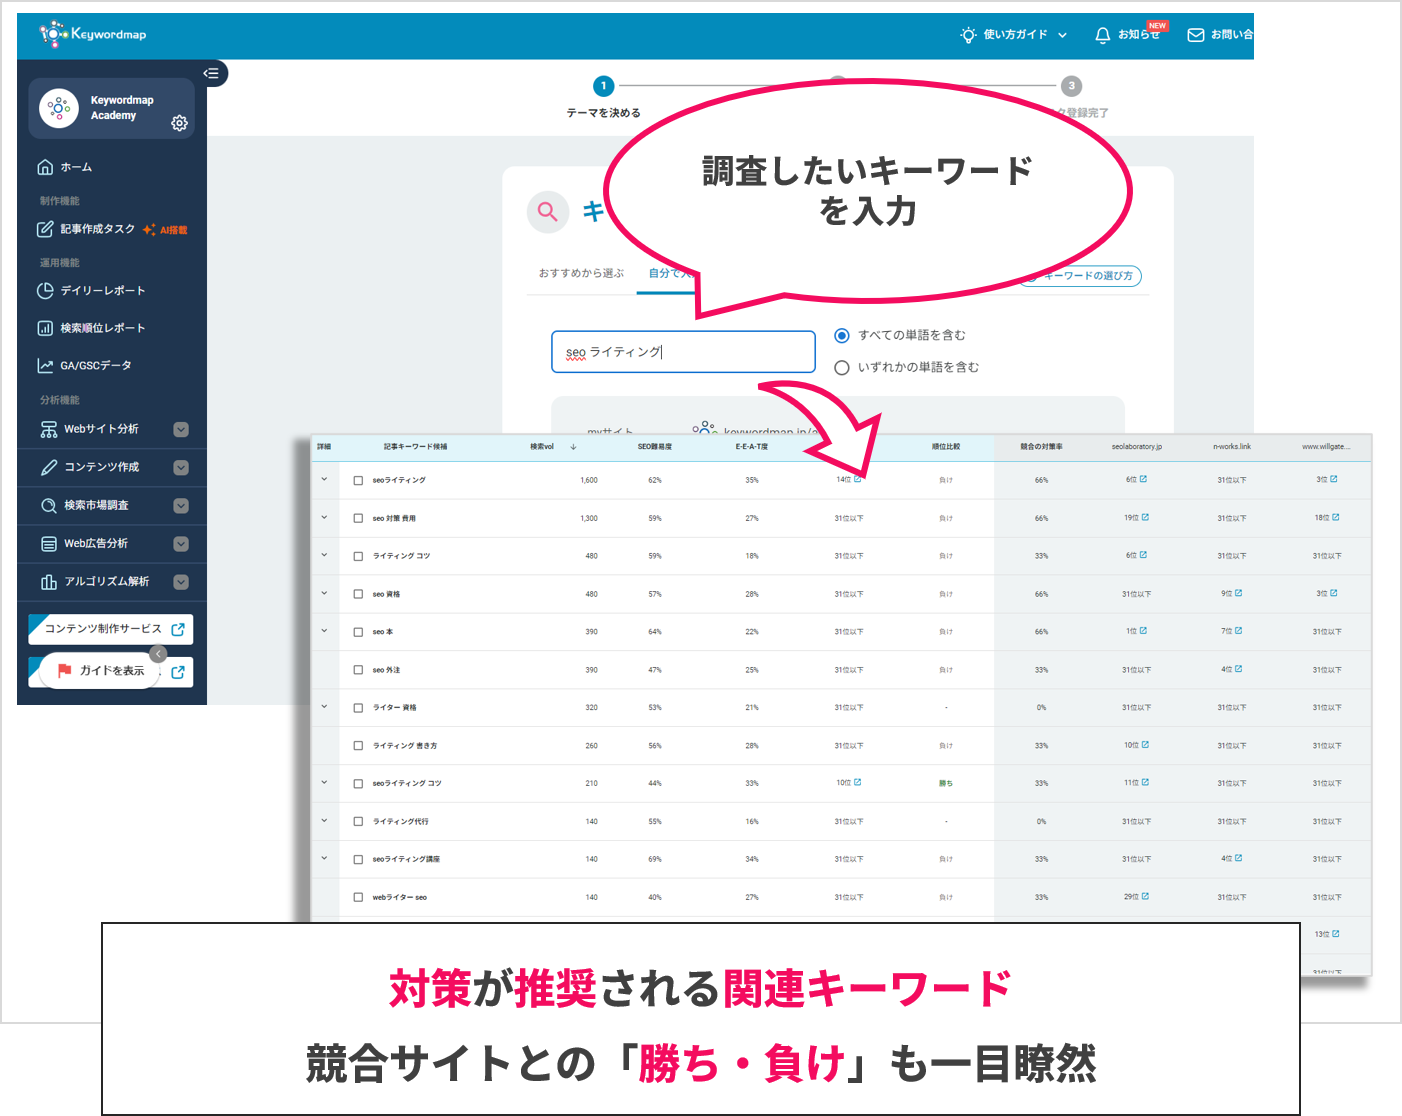Click the ホーム home icon

[x=45, y=167]
